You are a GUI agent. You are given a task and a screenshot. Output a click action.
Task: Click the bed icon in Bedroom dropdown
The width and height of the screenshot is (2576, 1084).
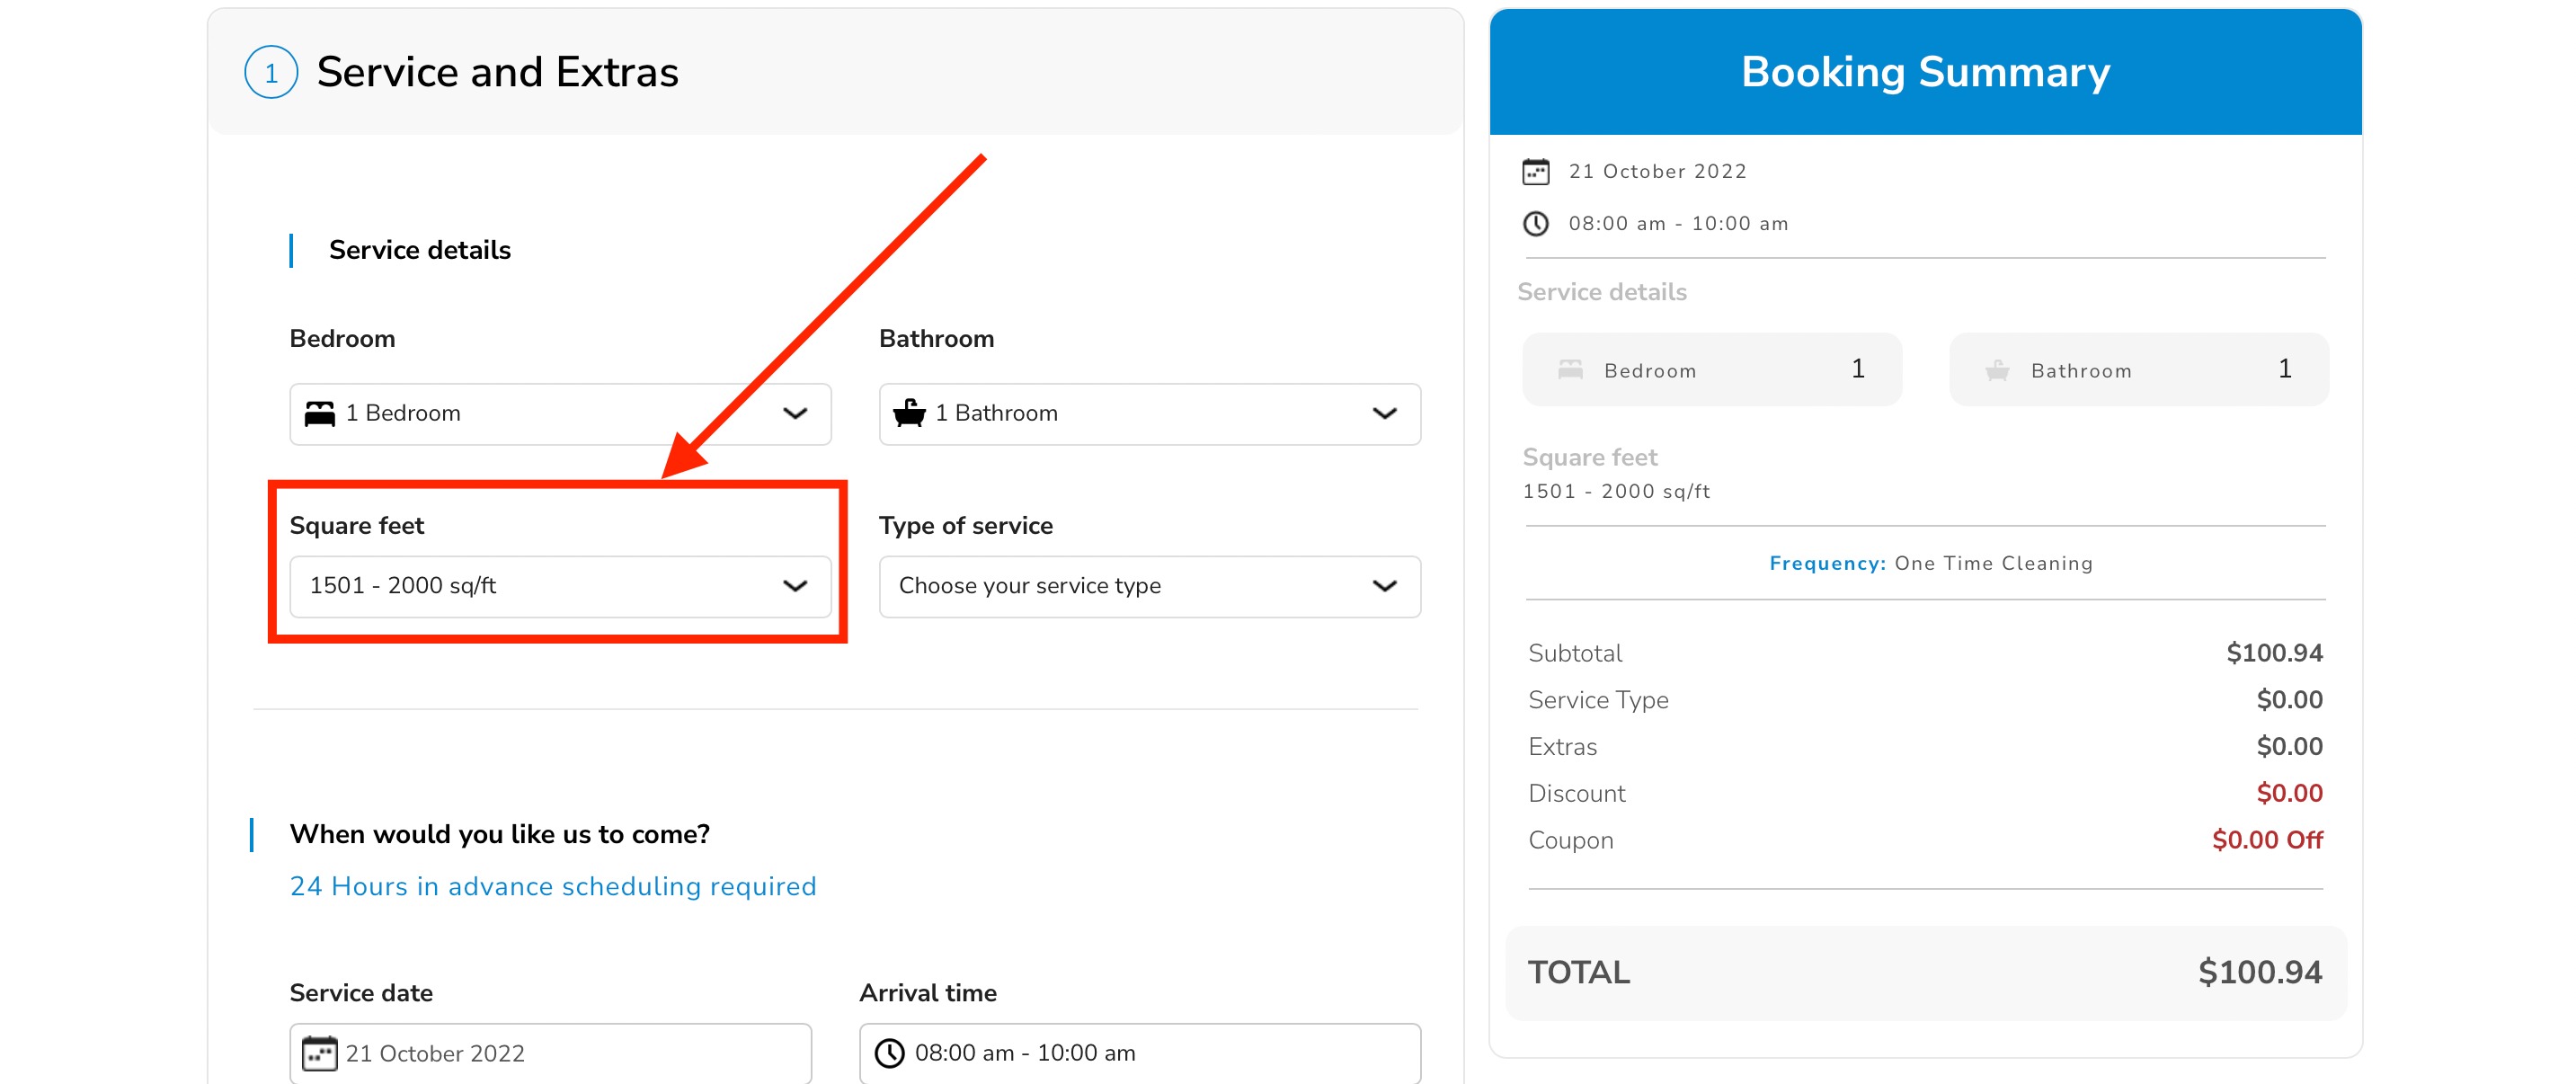(320, 414)
